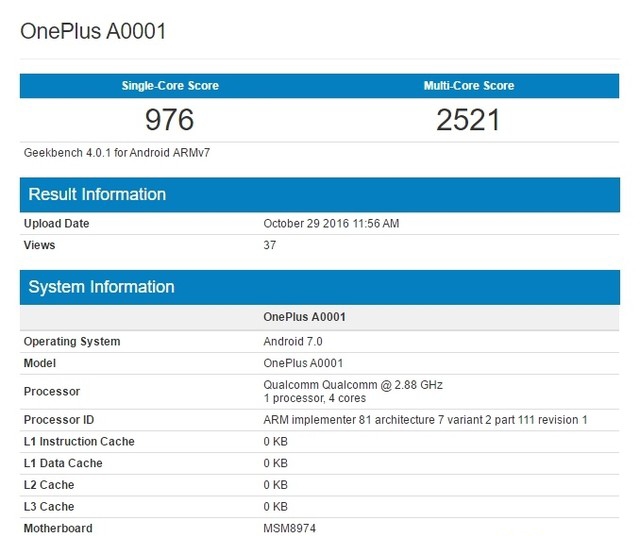Image resolution: width=640 pixels, height=536 pixels.
Task: Click the Result Information section header
Action: point(97,194)
